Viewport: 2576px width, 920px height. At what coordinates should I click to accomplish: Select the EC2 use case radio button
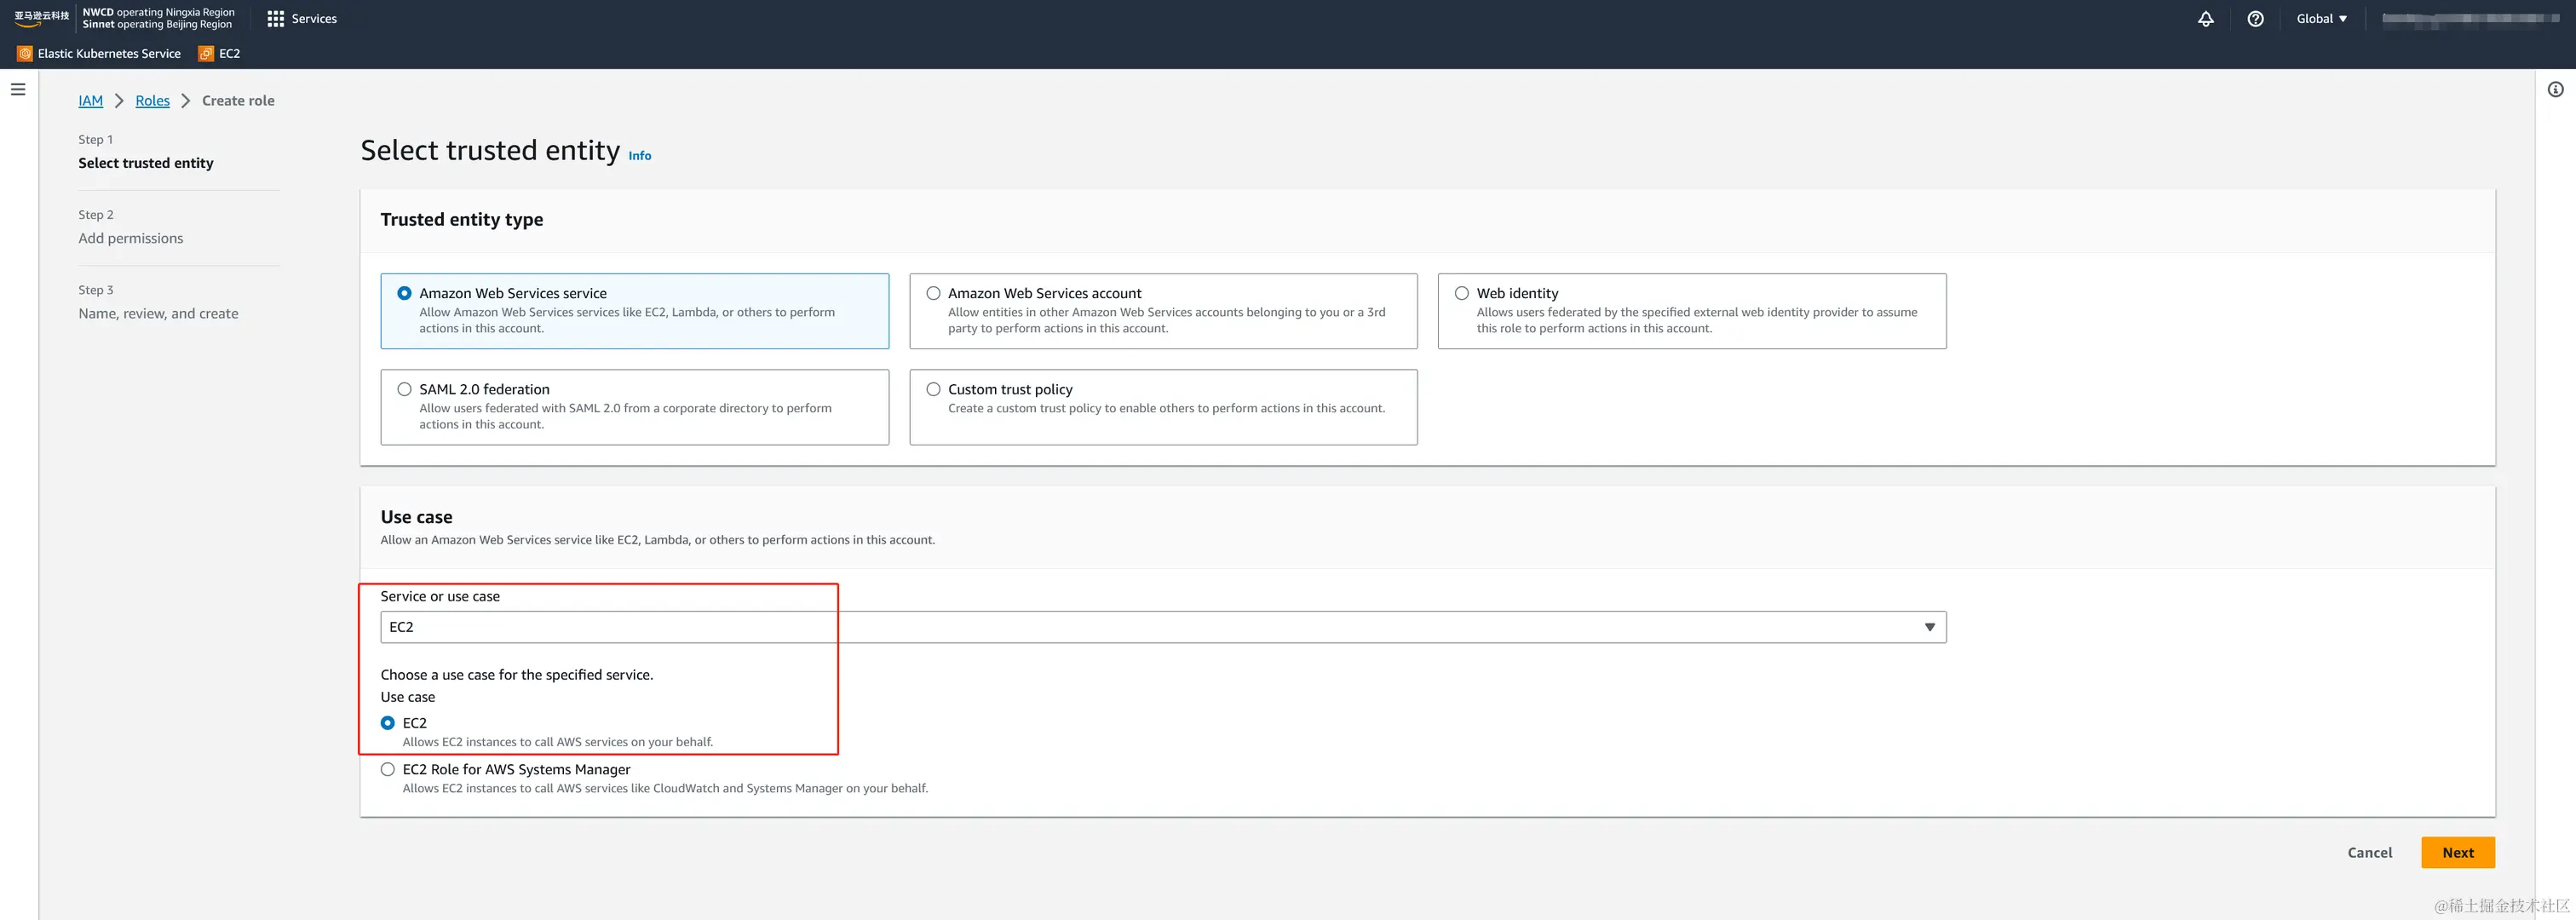pyautogui.click(x=388, y=723)
